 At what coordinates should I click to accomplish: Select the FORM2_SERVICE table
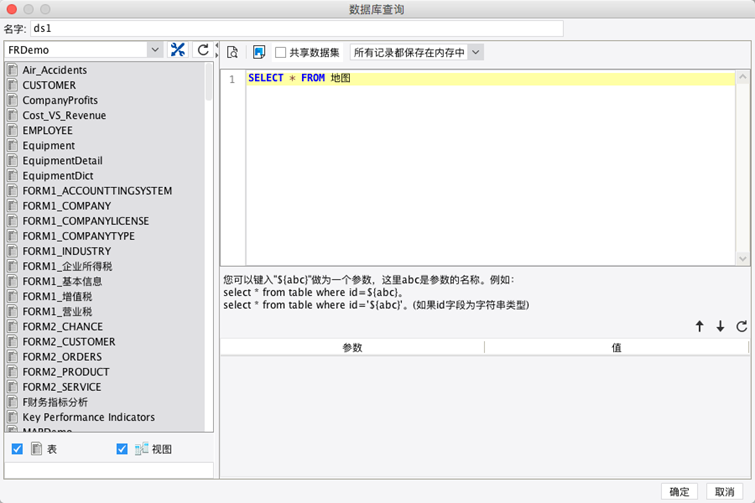[62, 387]
